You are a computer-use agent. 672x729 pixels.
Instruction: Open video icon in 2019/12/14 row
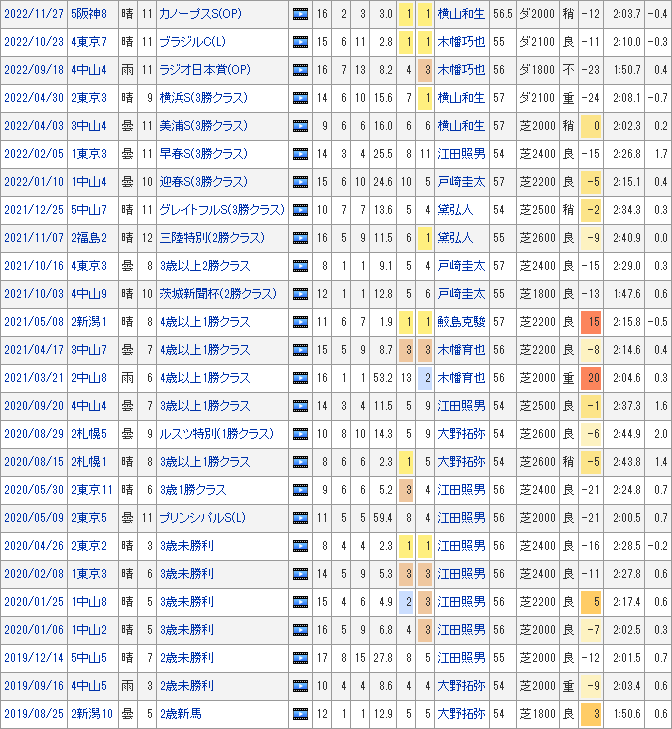[x=300, y=658]
